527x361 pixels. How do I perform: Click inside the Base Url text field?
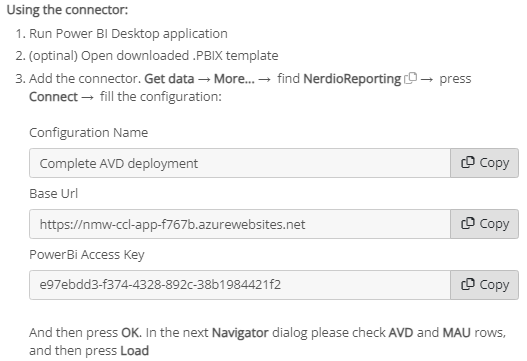[x=240, y=224]
